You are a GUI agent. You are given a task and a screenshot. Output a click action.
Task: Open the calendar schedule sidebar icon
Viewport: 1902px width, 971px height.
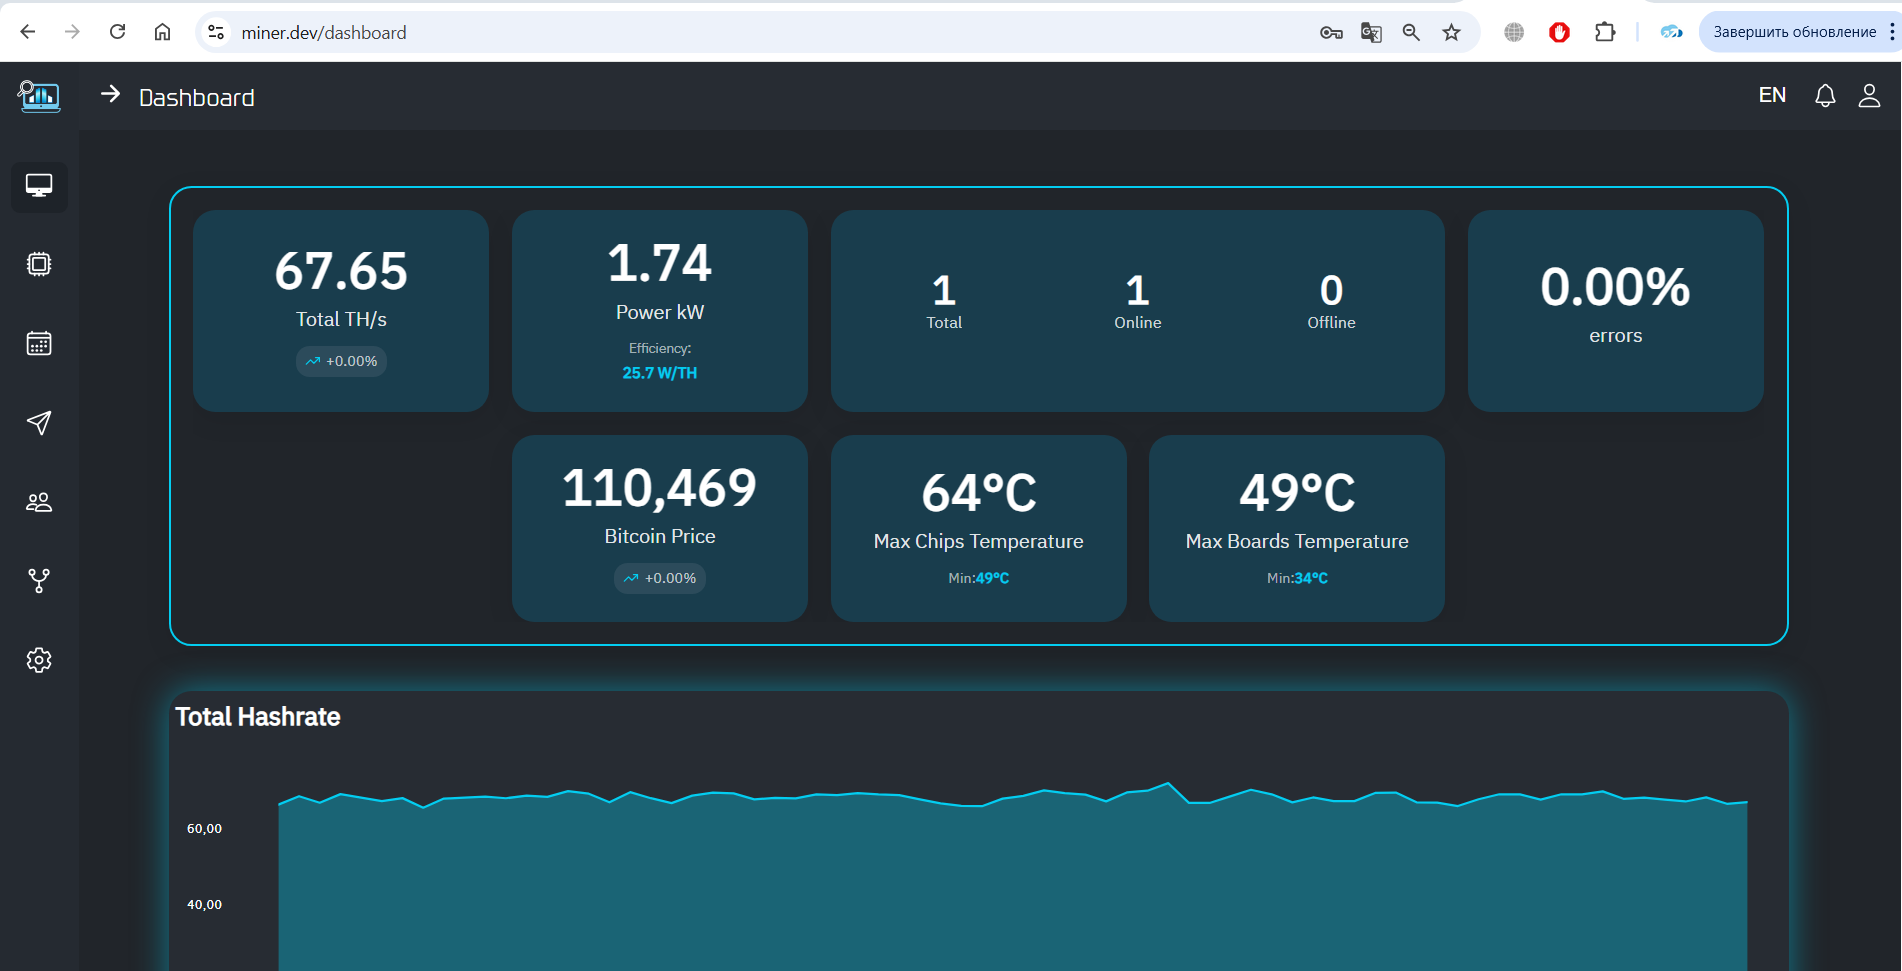point(39,344)
